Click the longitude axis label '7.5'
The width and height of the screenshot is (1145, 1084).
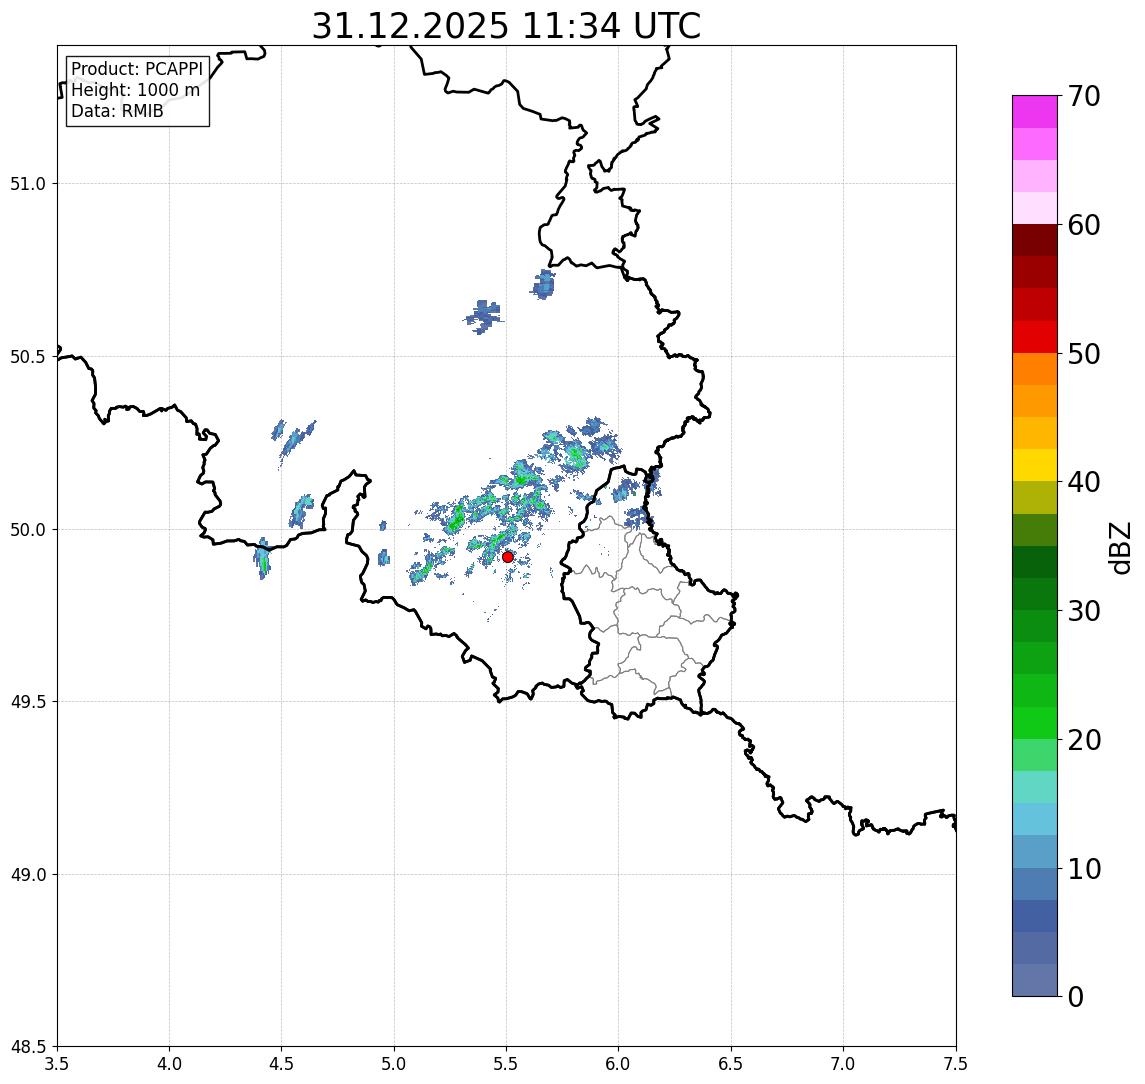point(956,1064)
